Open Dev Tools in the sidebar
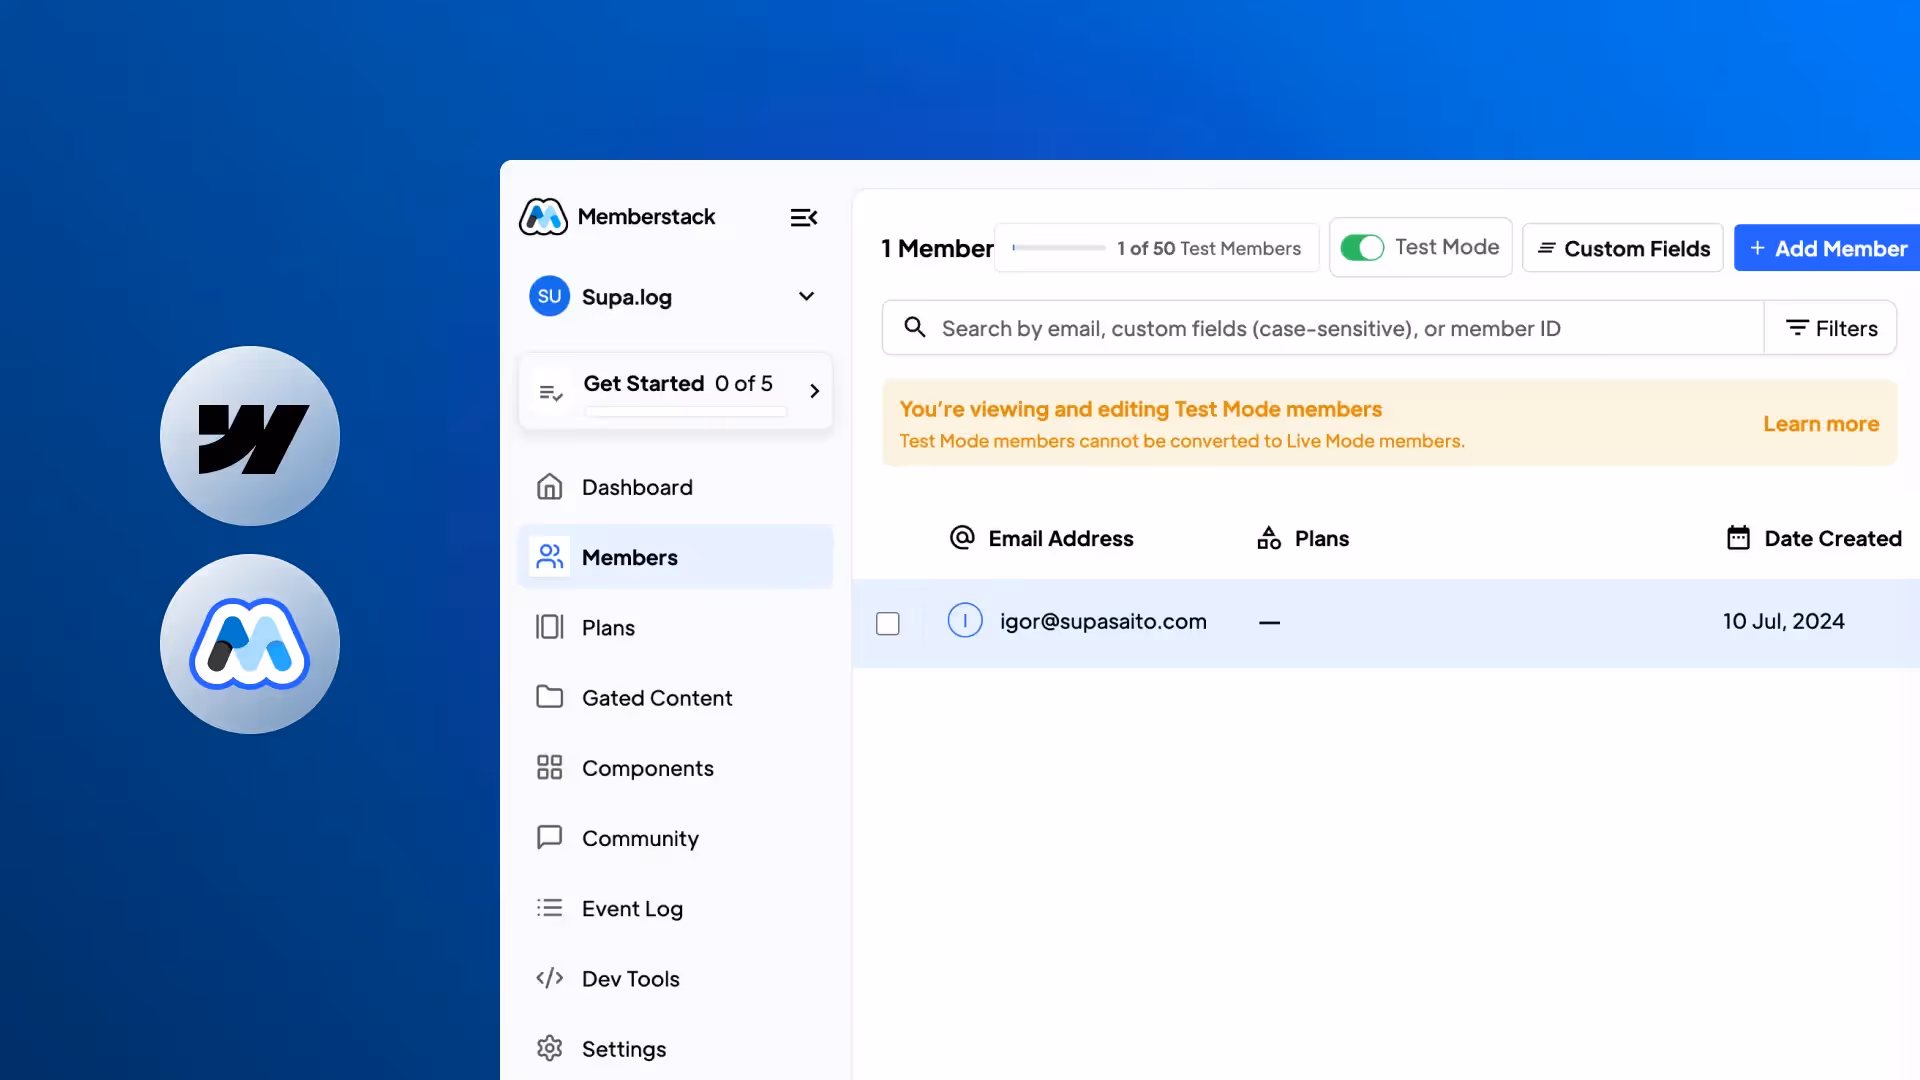The image size is (1920, 1080). pyautogui.click(x=630, y=978)
